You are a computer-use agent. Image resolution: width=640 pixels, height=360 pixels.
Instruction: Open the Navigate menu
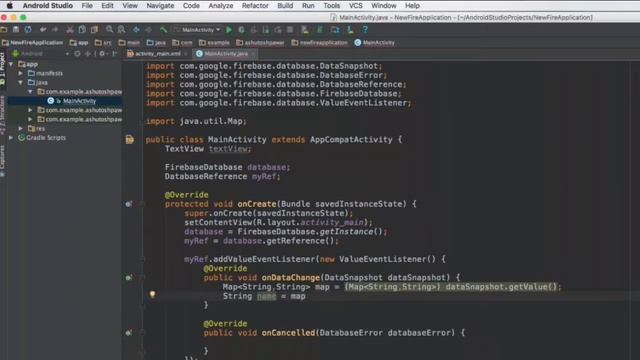tap(160, 6)
